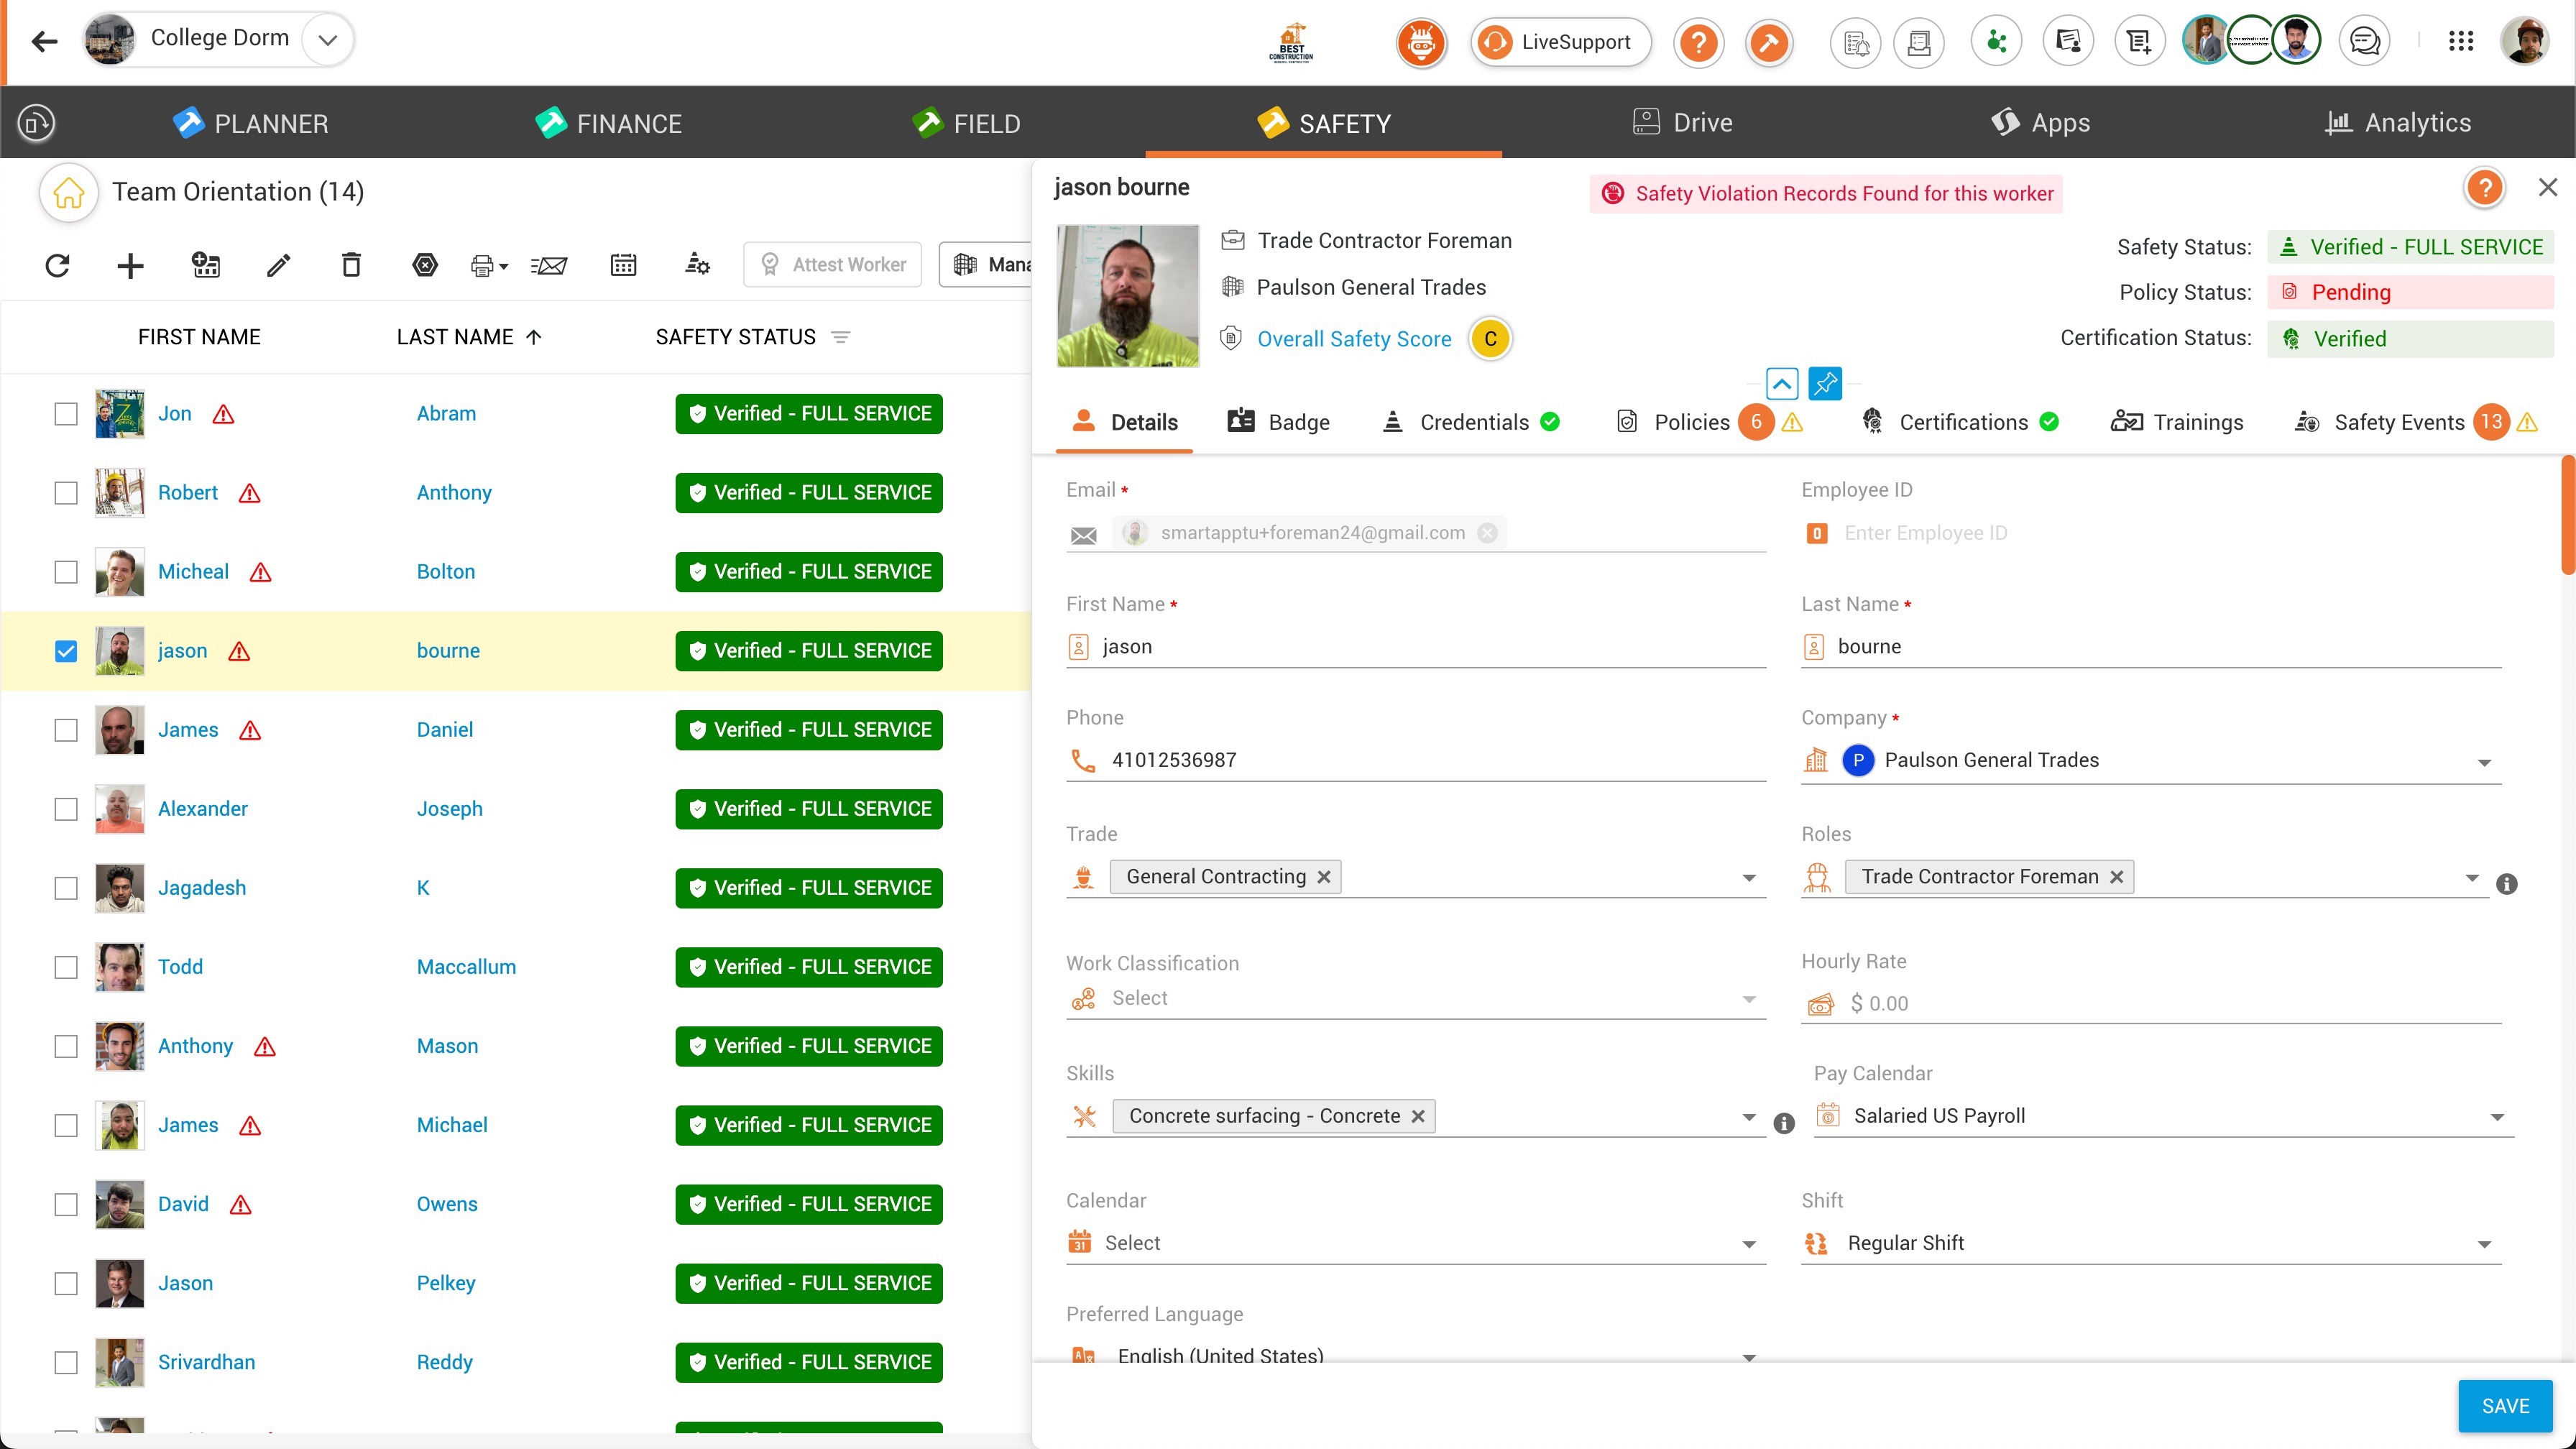Check the box for Todd Maccallum
The height and width of the screenshot is (1449, 2576).
pyautogui.click(x=66, y=967)
